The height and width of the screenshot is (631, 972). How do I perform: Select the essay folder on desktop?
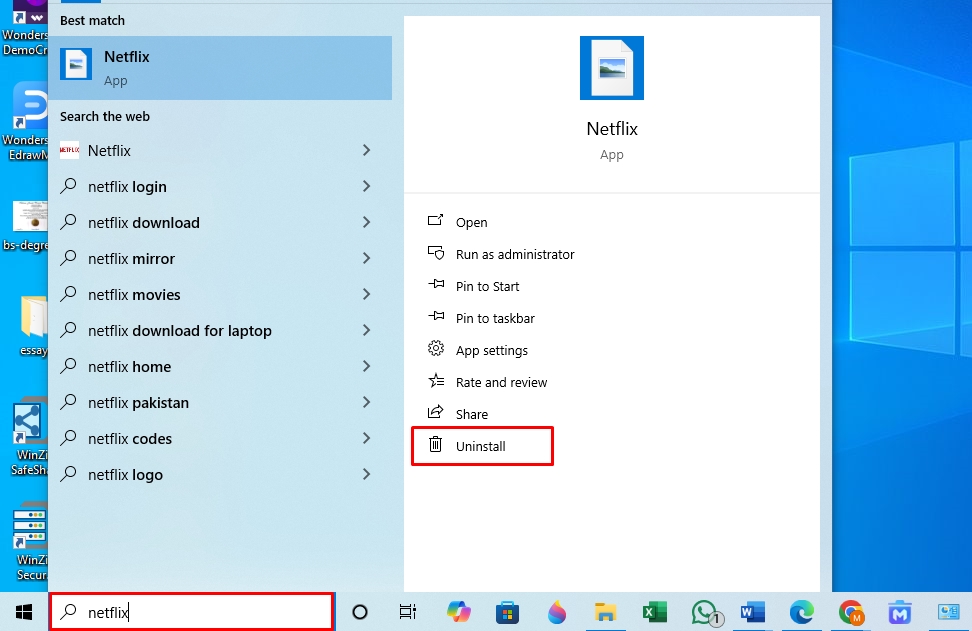[33, 327]
